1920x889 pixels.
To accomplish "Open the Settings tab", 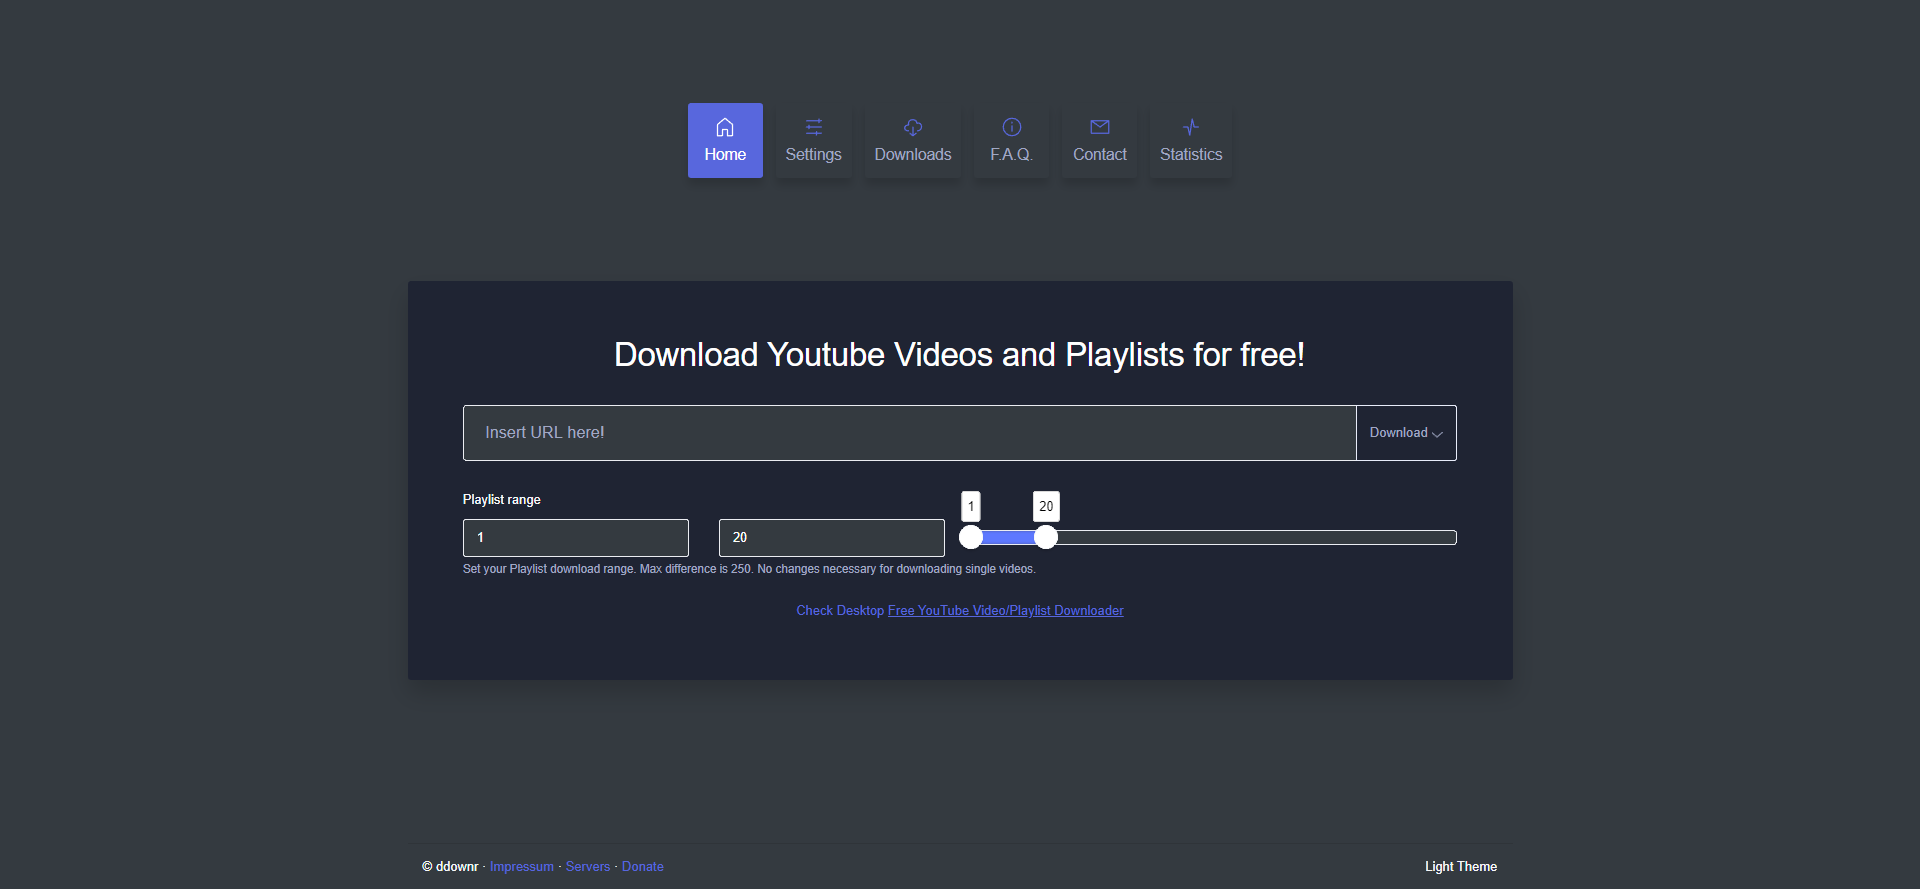I will pos(813,140).
